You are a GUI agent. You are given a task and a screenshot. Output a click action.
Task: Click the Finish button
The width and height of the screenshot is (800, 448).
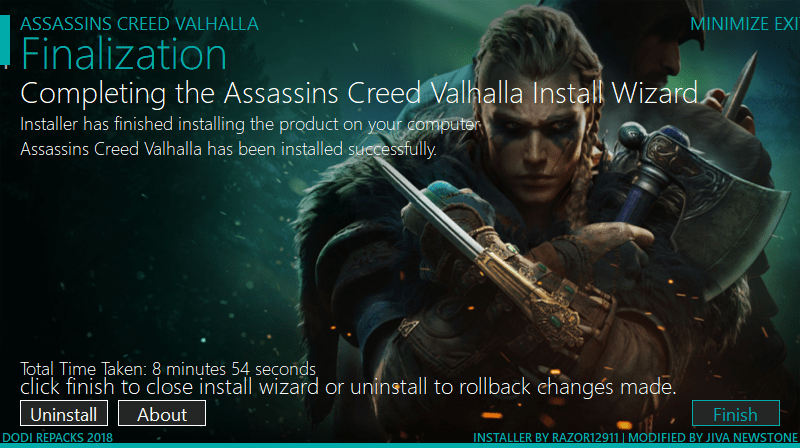pyautogui.click(x=736, y=413)
